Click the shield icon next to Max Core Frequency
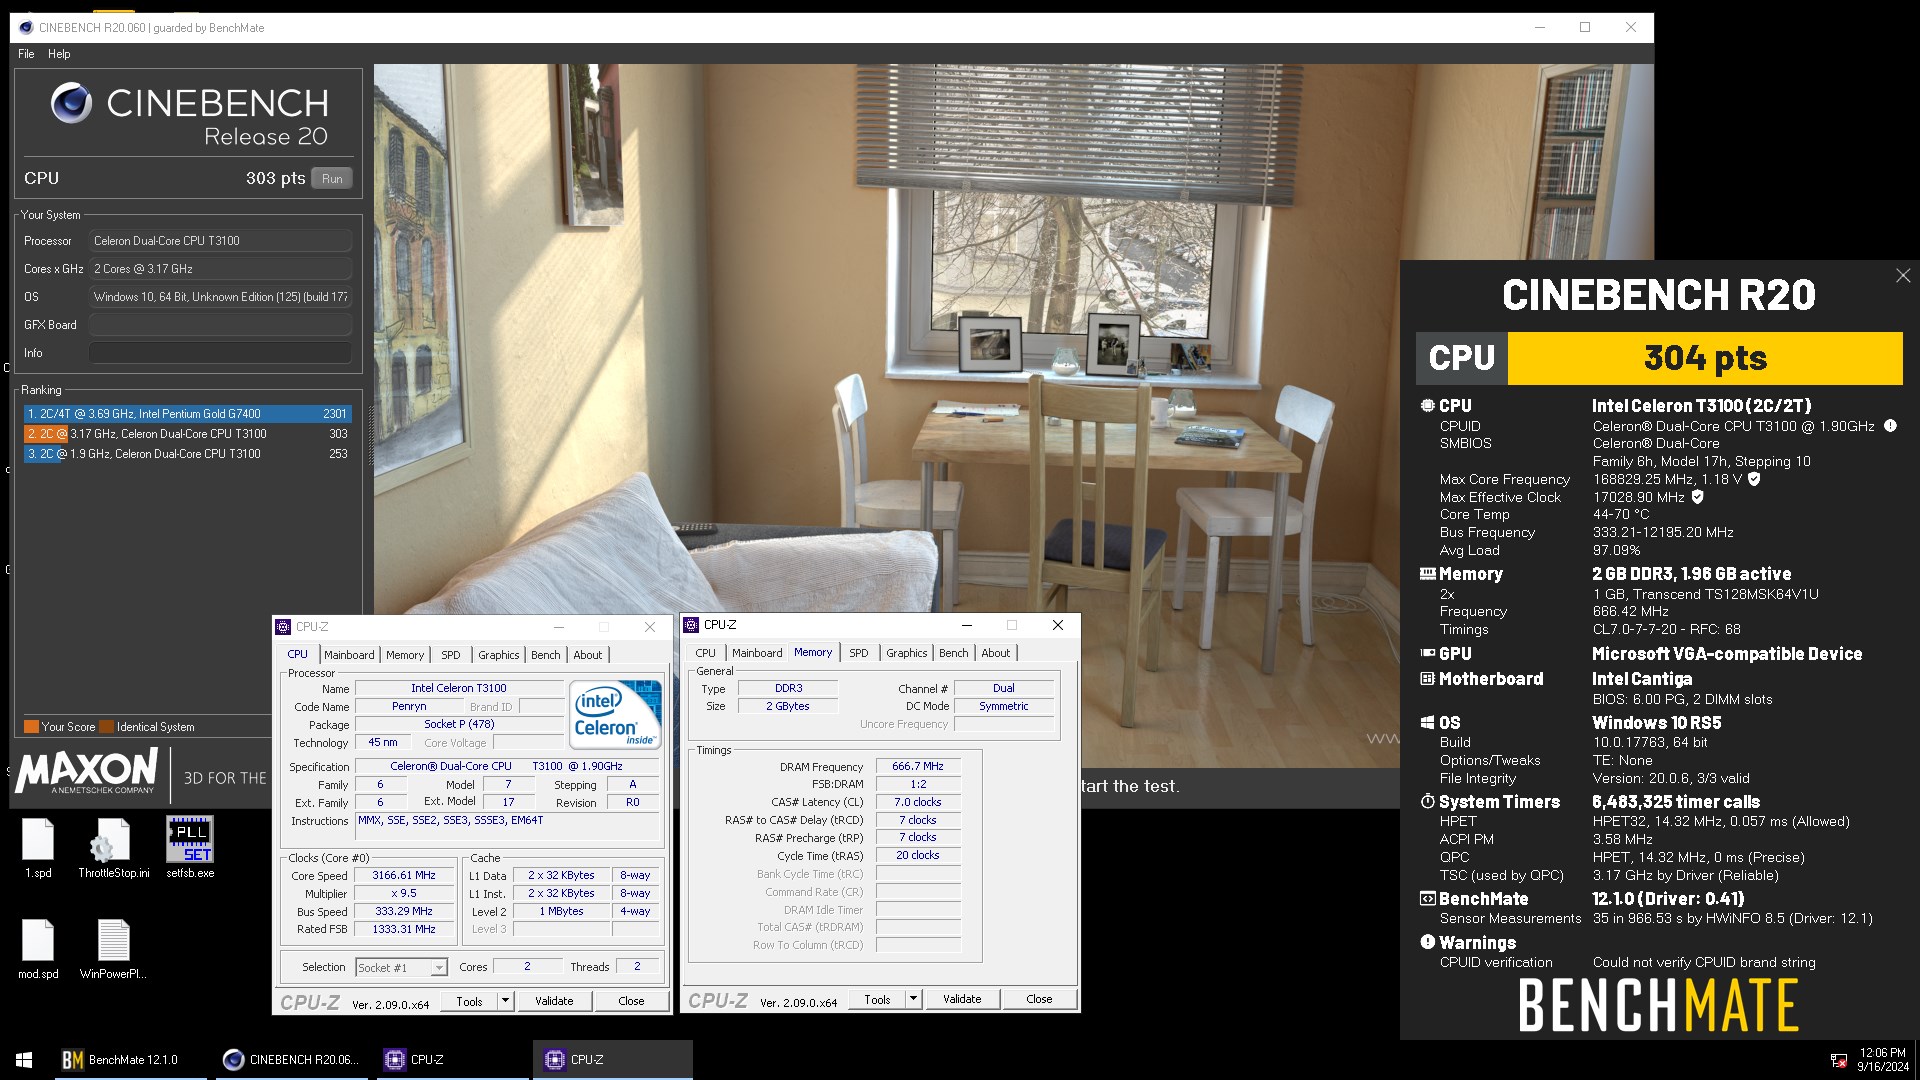 point(1754,479)
